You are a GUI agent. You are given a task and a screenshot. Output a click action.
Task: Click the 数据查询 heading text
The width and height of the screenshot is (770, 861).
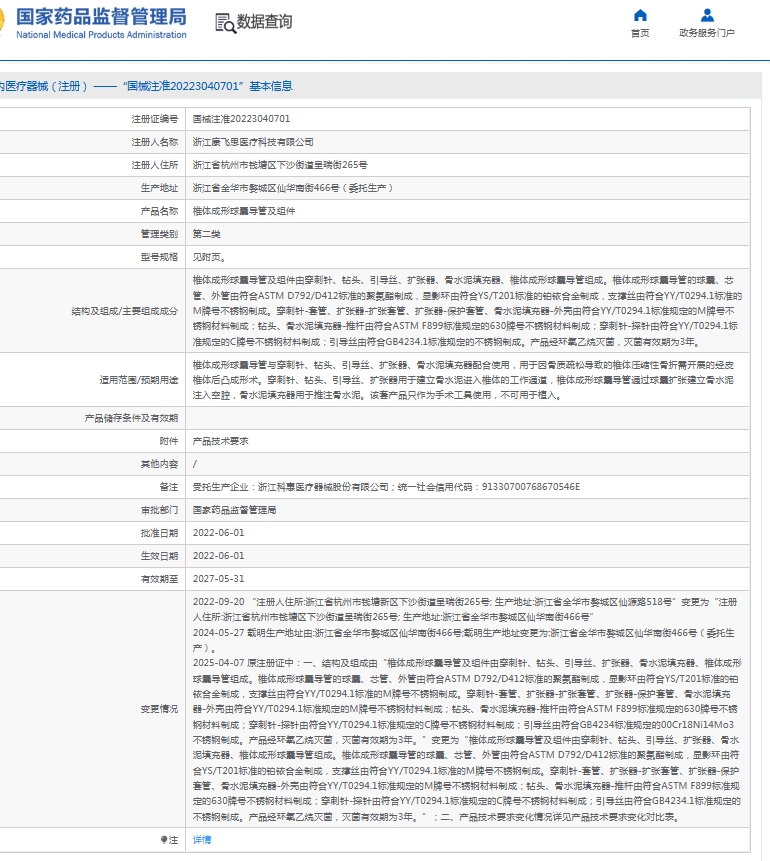pos(264,22)
